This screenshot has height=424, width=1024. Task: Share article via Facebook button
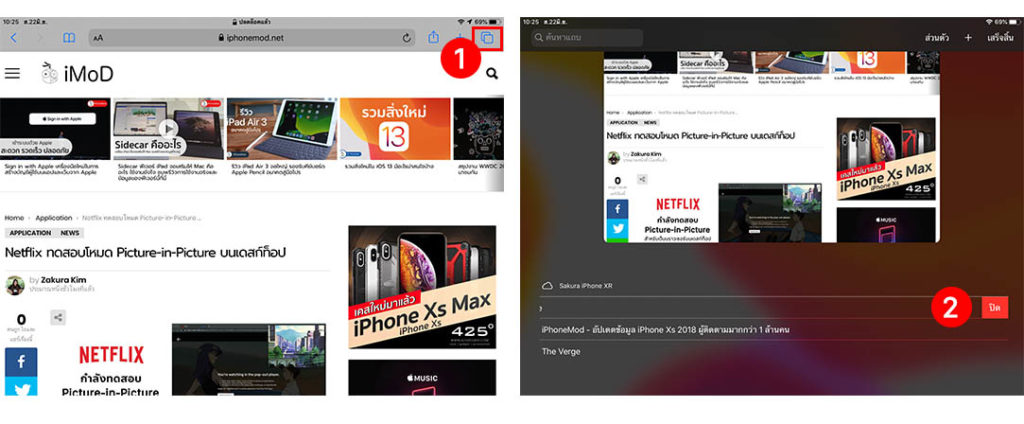click(x=21, y=361)
